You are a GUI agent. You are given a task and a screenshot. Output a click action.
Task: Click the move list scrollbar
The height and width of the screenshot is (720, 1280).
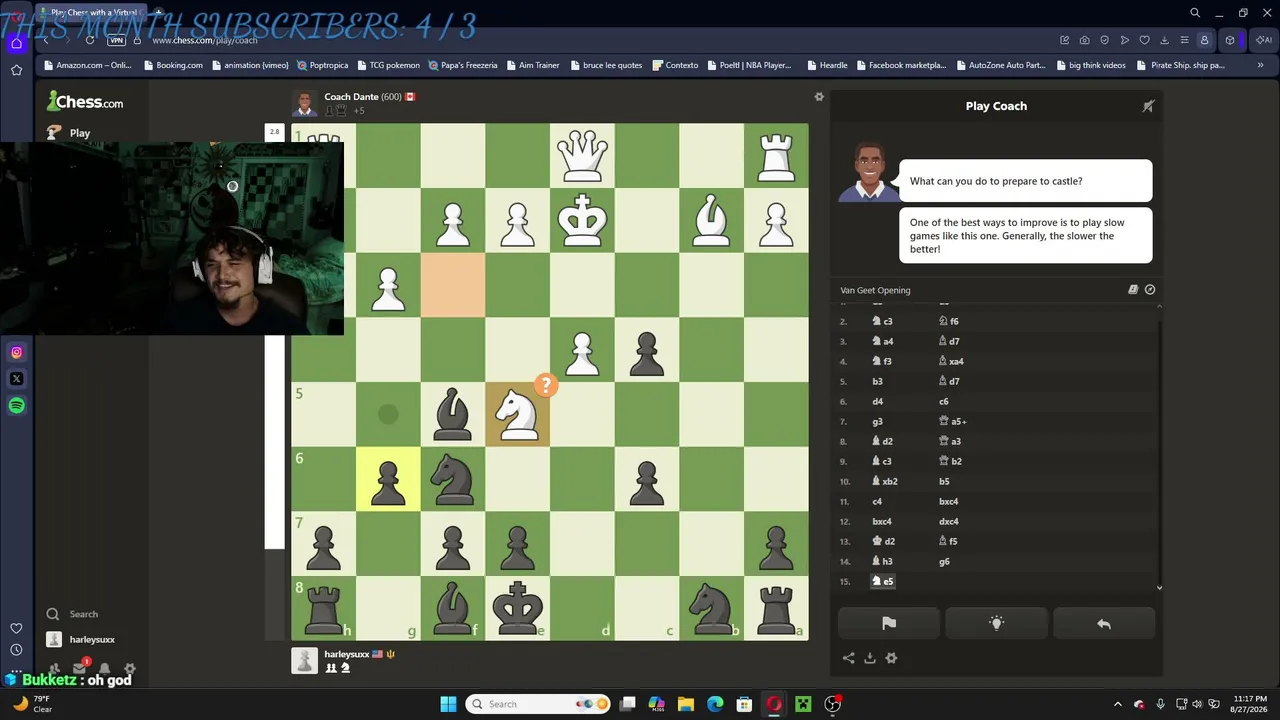[x=1159, y=446]
